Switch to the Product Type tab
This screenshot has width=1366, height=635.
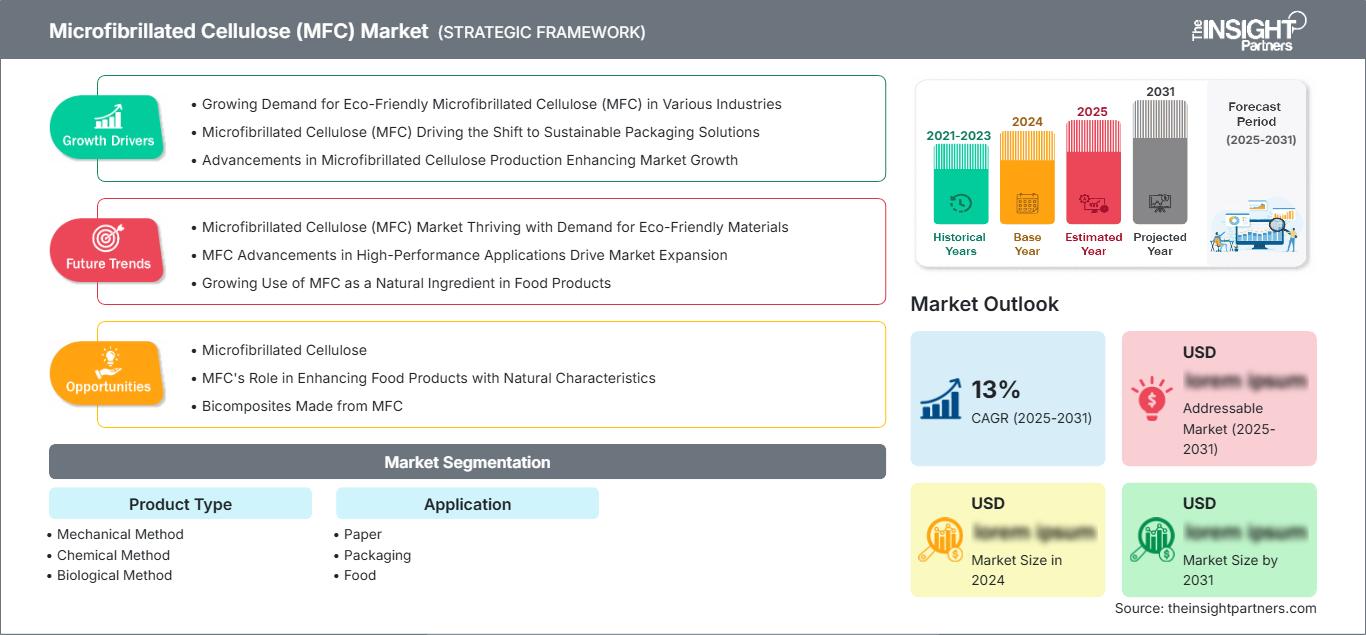point(180,504)
